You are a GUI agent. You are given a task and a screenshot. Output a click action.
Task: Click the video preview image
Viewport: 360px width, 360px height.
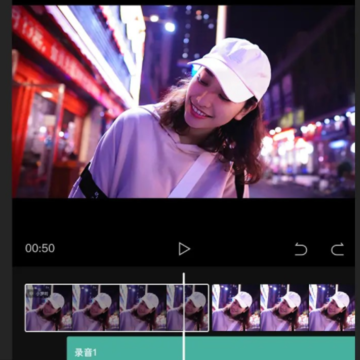(183, 101)
